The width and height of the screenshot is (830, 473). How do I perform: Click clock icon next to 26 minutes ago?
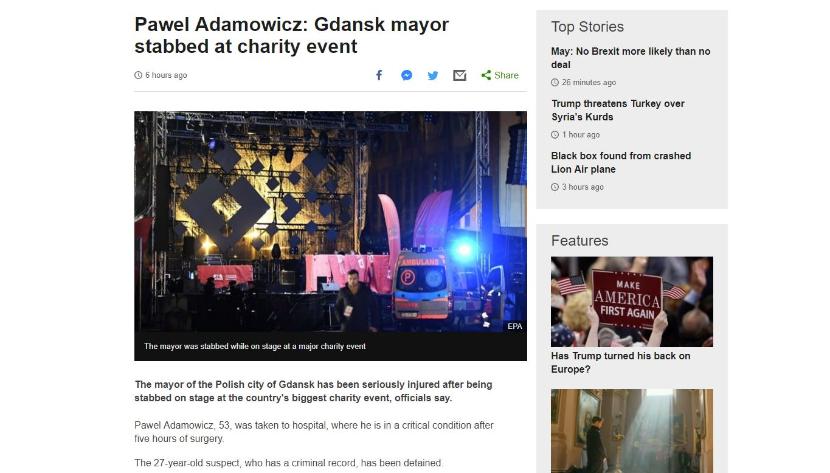(555, 83)
